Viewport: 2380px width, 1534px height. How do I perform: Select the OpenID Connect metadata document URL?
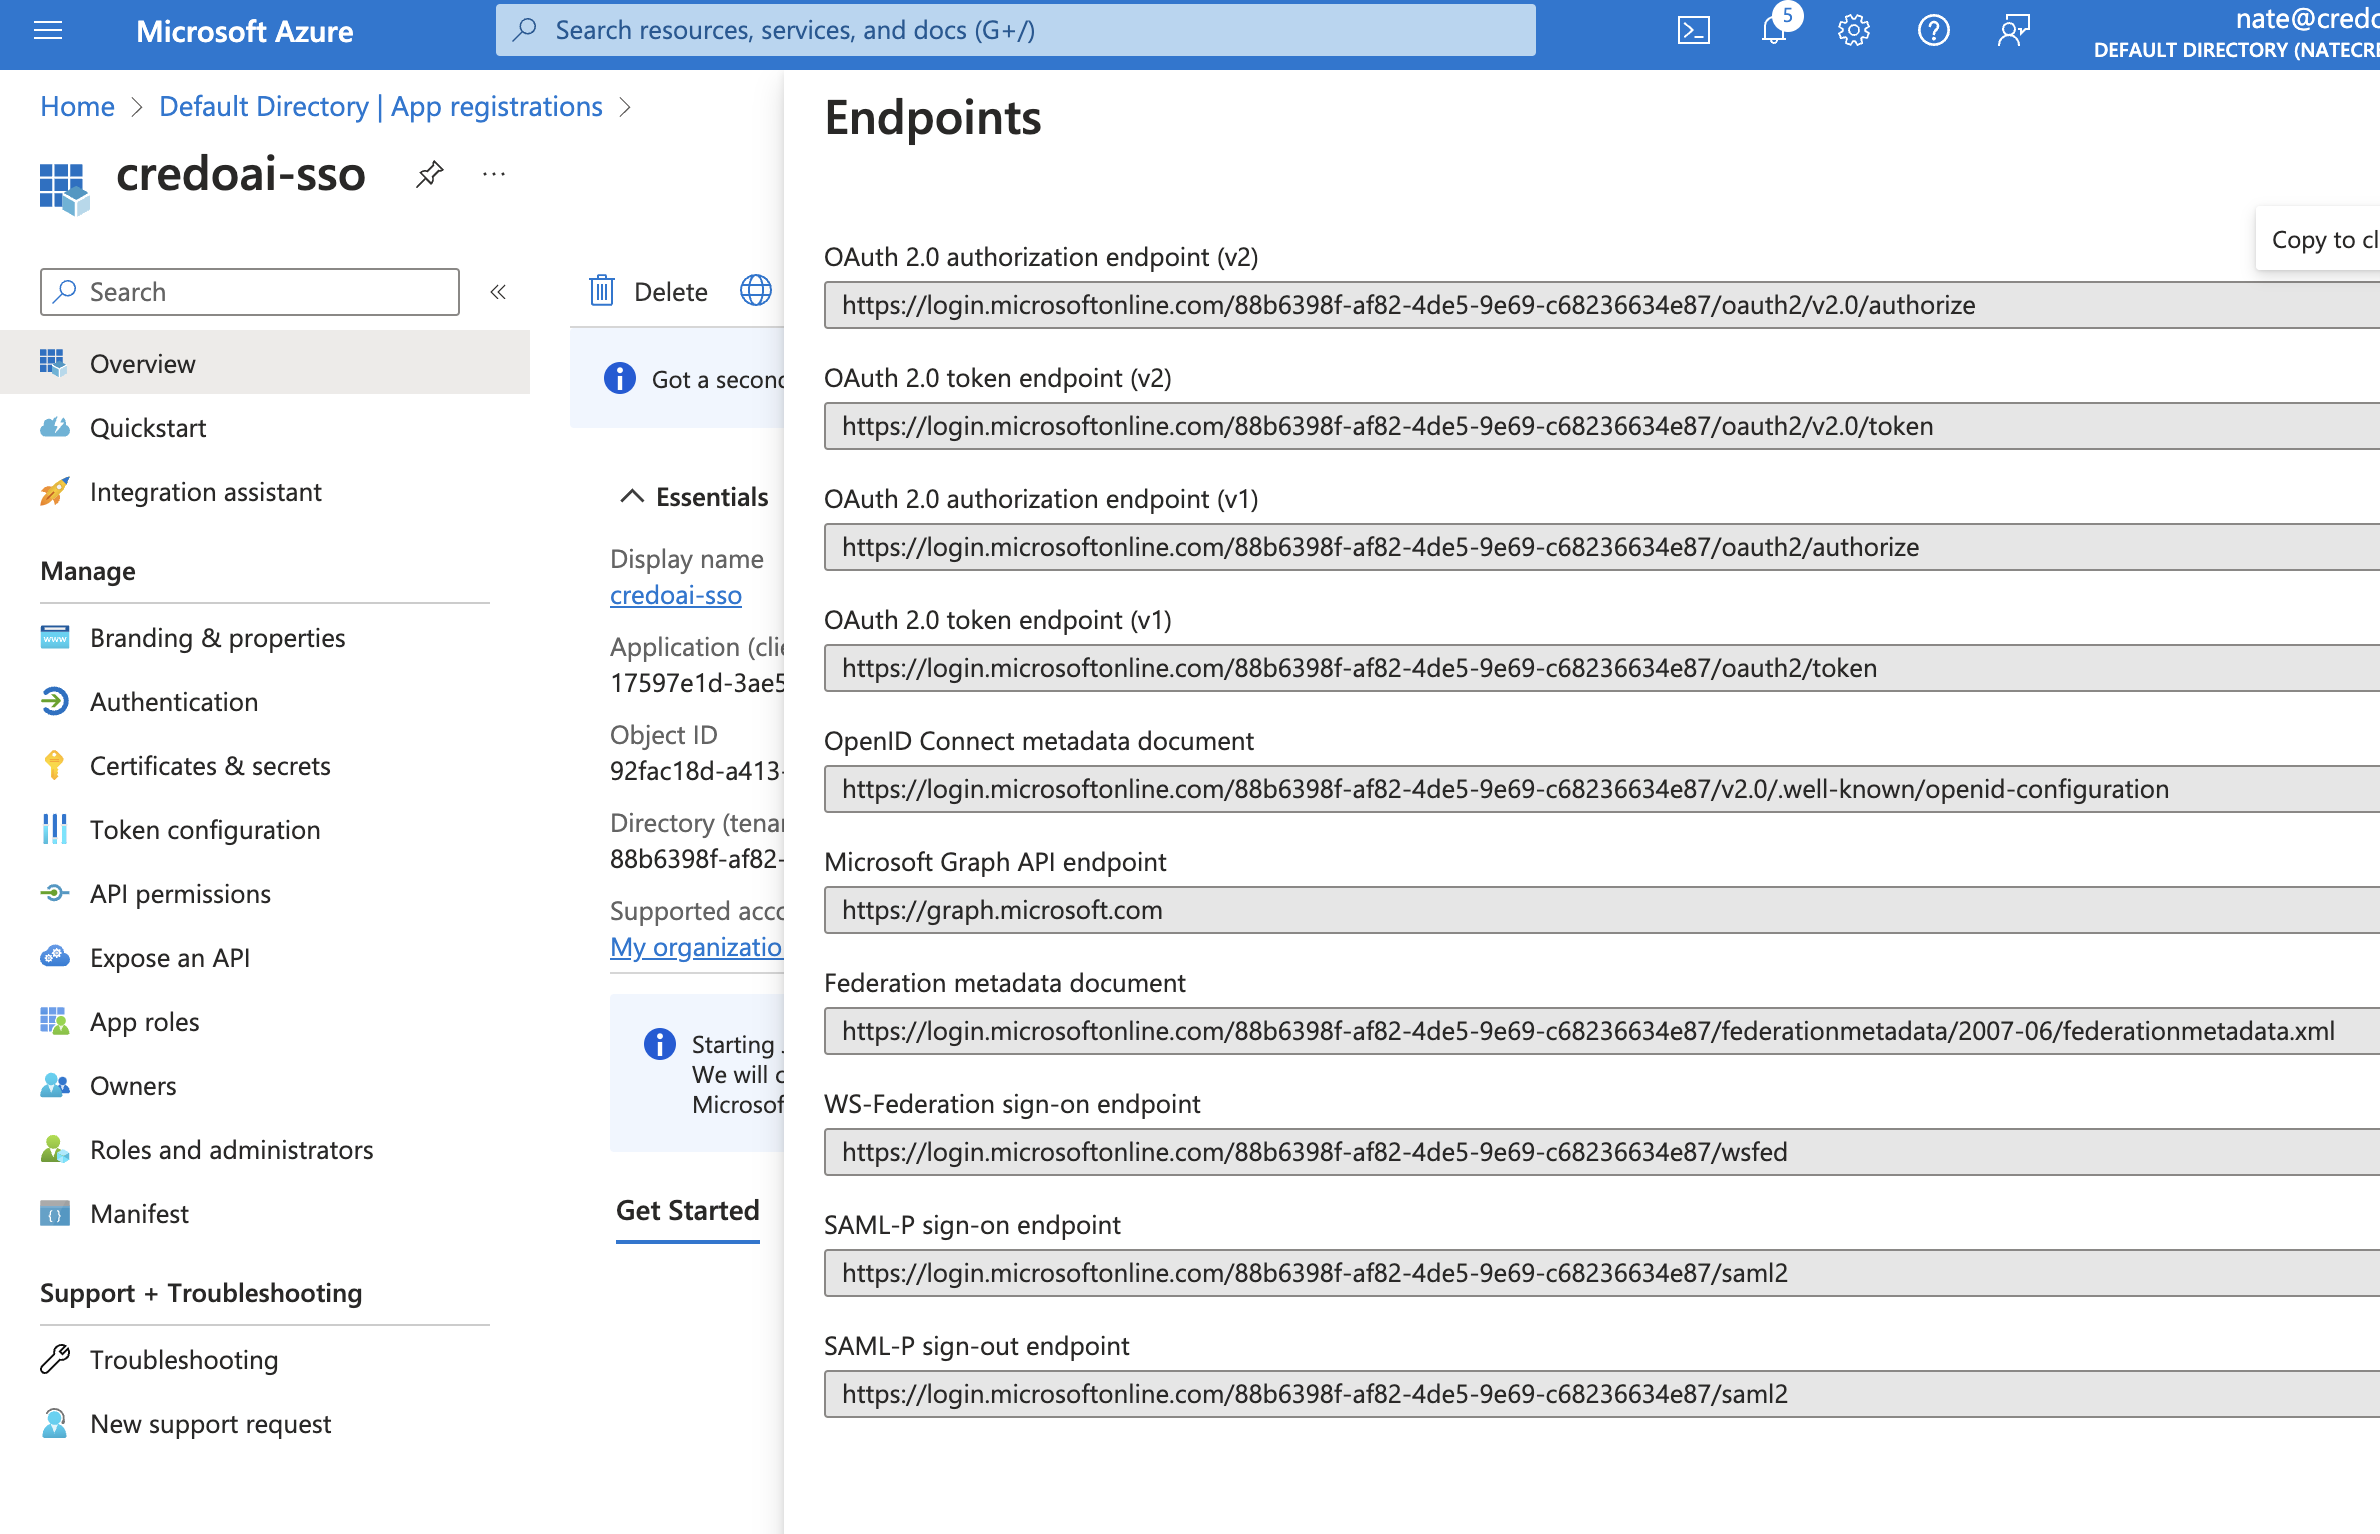point(1602,789)
